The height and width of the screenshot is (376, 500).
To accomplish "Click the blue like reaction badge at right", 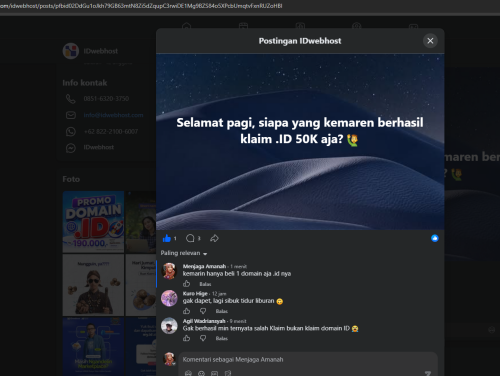I will 435,238.
